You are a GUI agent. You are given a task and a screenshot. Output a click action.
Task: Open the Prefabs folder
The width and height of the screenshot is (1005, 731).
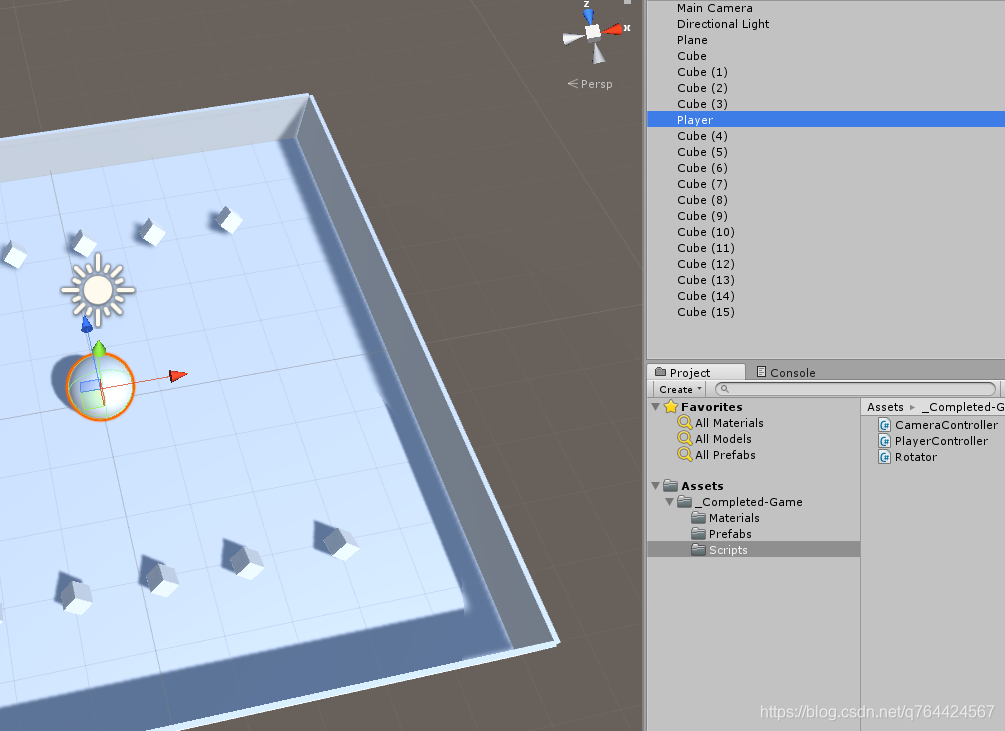point(730,534)
